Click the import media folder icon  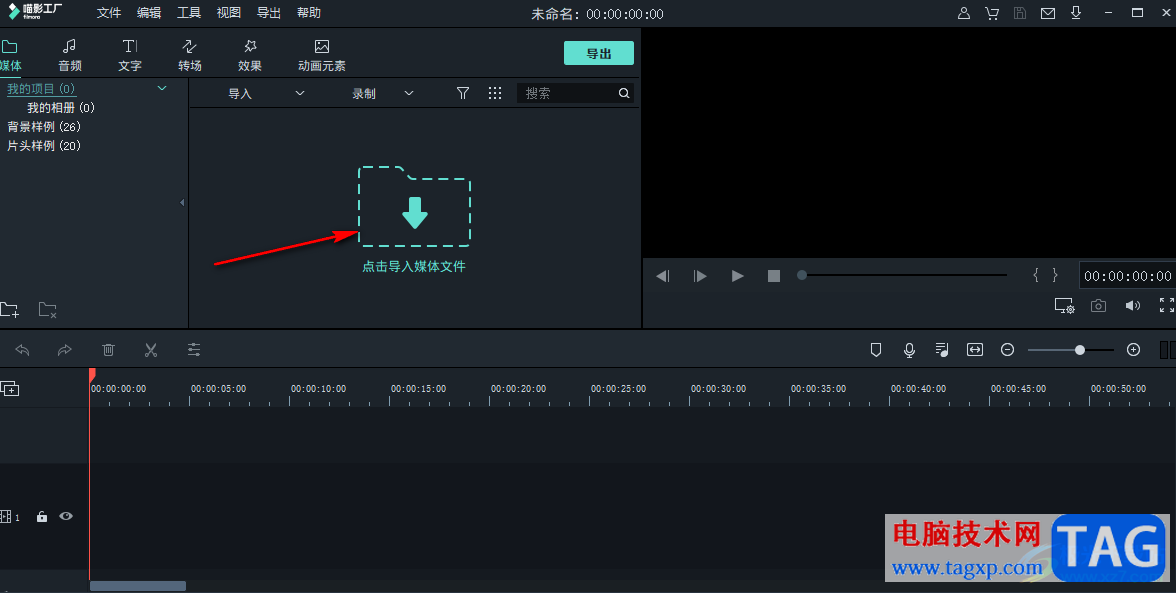414,206
